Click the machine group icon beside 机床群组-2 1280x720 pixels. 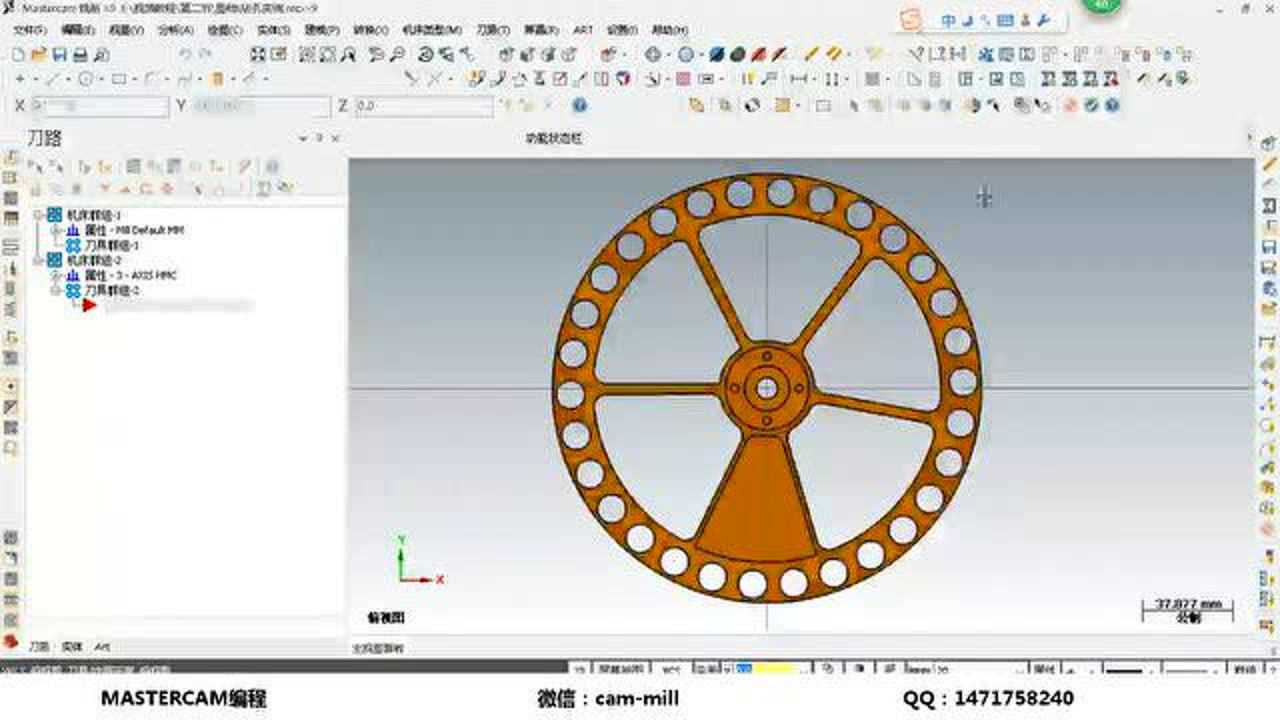tap(55, 258)
